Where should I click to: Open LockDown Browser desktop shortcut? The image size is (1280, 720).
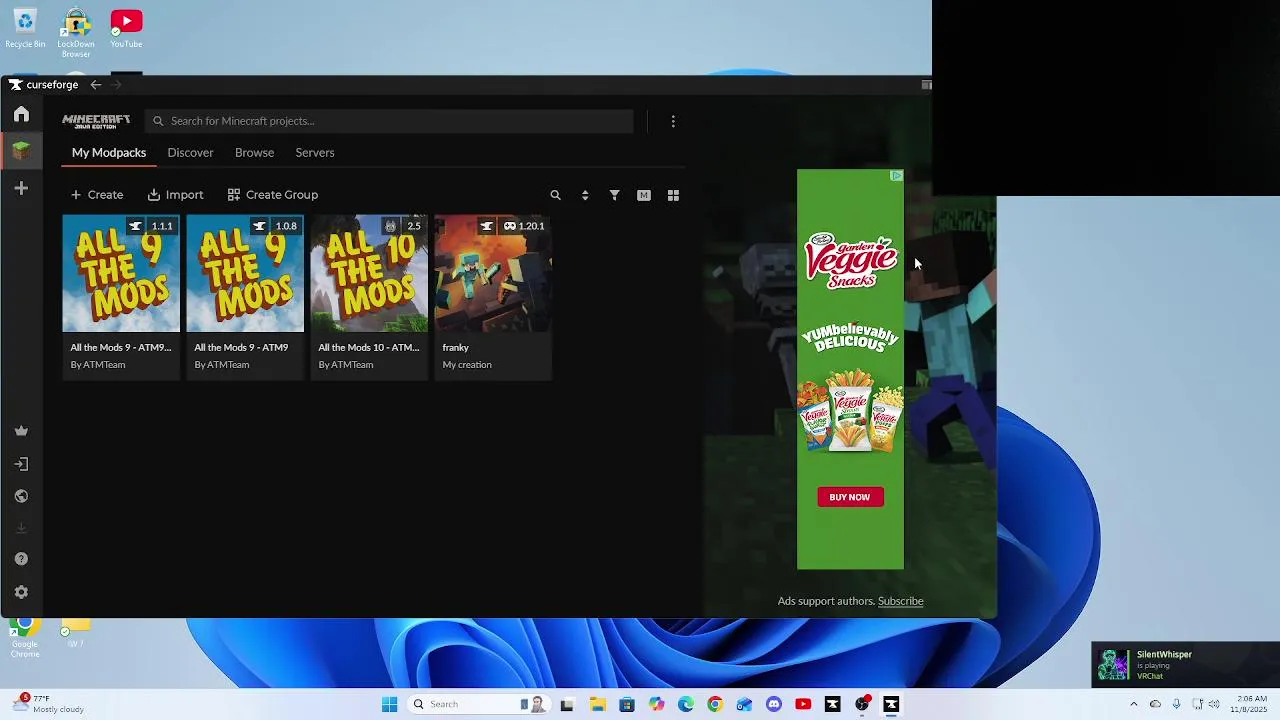(76, 33)
